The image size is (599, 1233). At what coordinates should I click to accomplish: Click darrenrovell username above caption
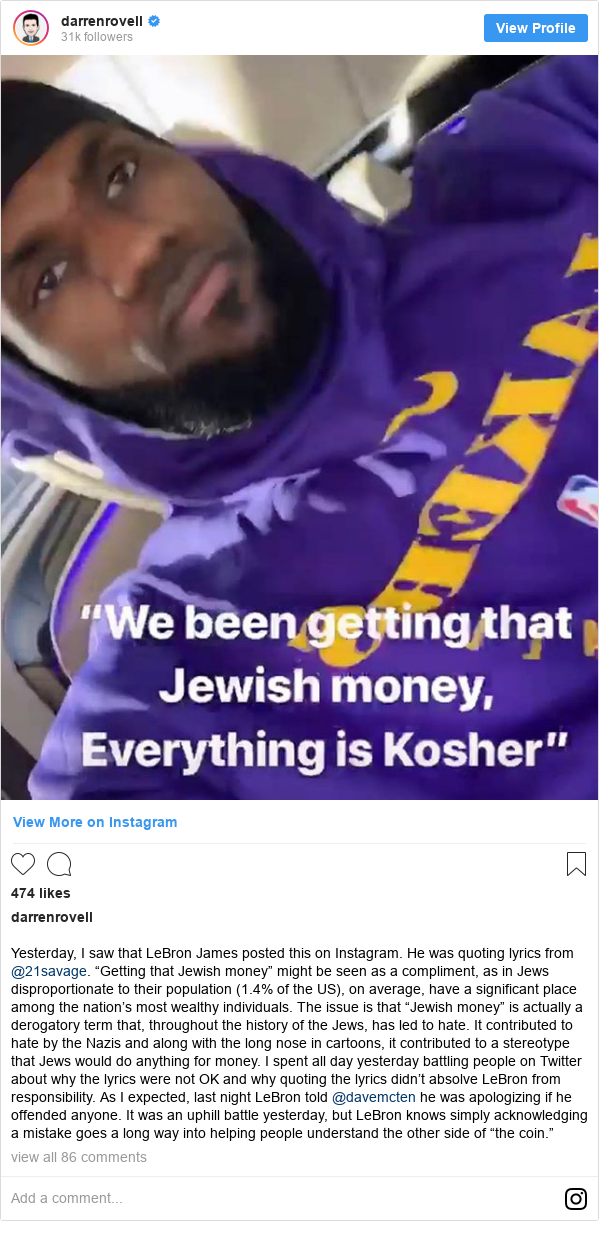[x=52, y=917]
